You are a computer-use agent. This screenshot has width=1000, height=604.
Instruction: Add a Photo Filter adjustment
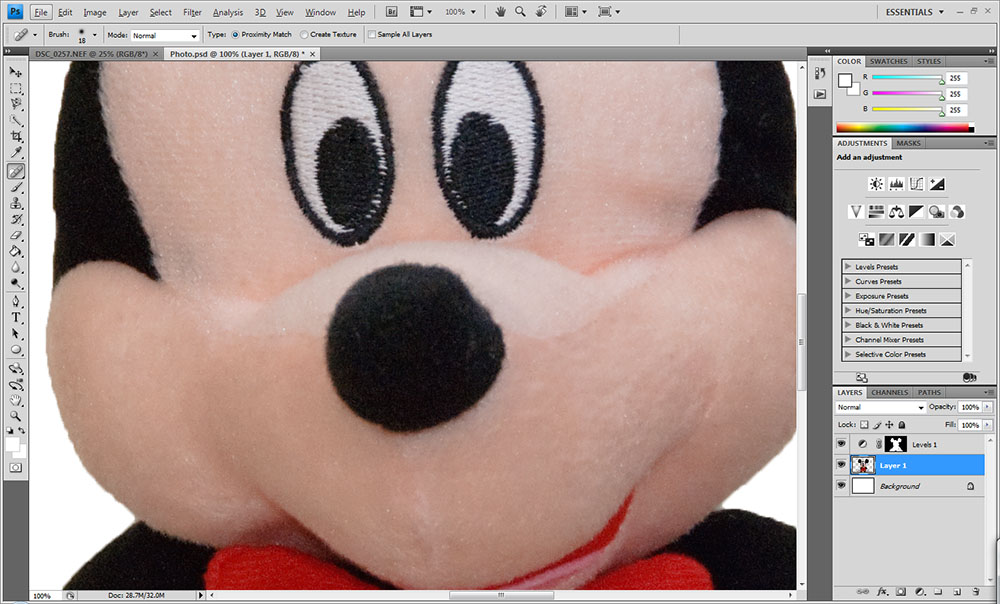coord(936,212)
